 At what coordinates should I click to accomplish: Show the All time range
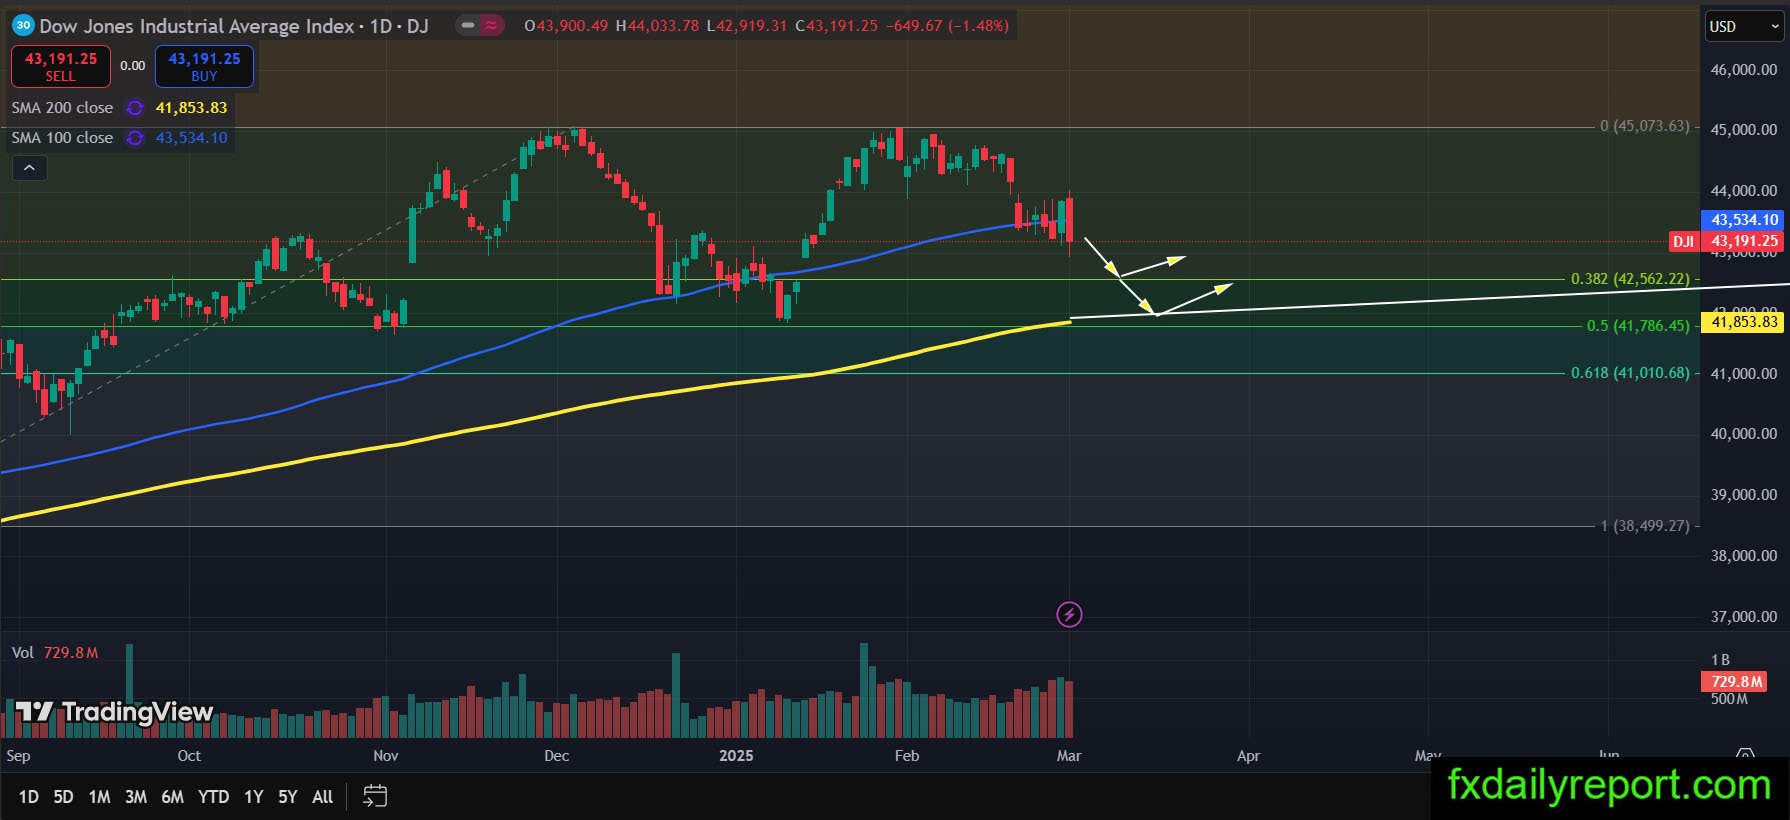tap(322, 797)
